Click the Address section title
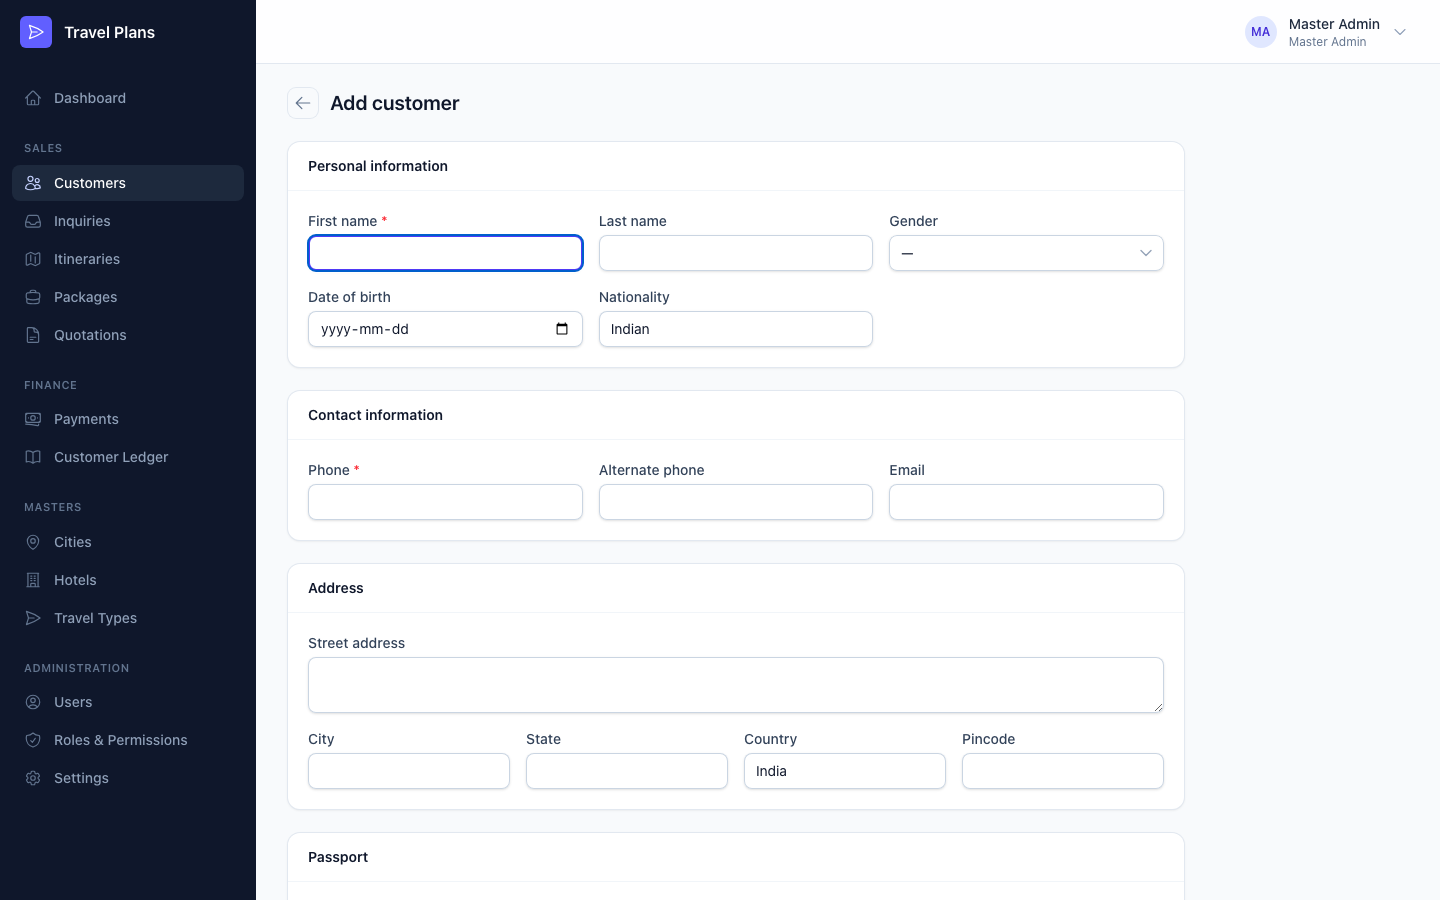This screenshot has width=1440, height=900. pyautogui.click(x=336, y=588)
